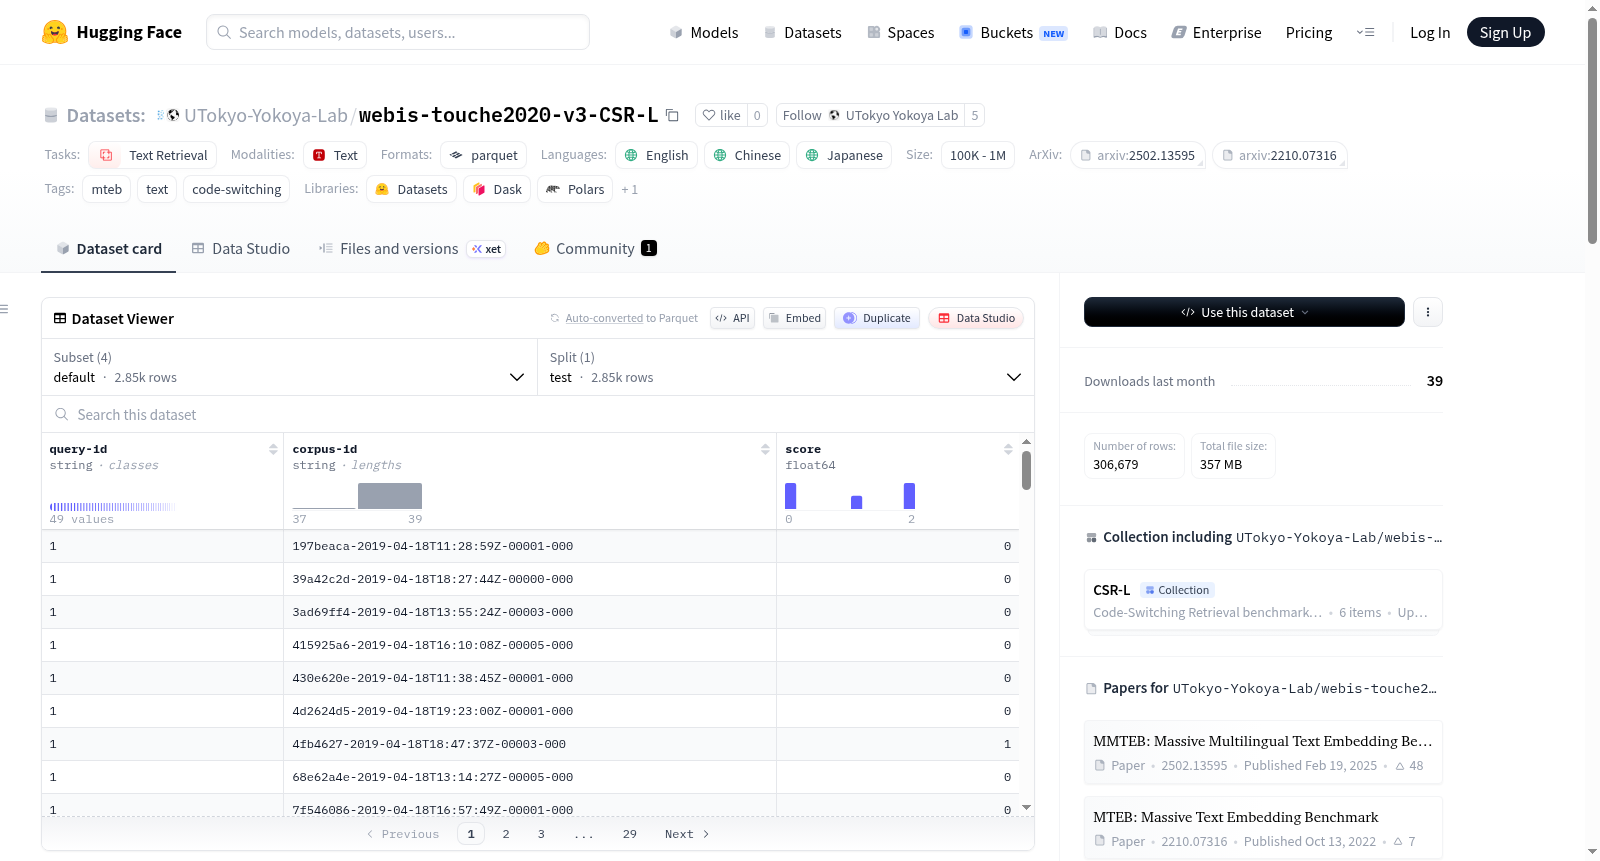Open the Pricing page link
This screenshot has width=1600, height=861.
[1309, 32]
